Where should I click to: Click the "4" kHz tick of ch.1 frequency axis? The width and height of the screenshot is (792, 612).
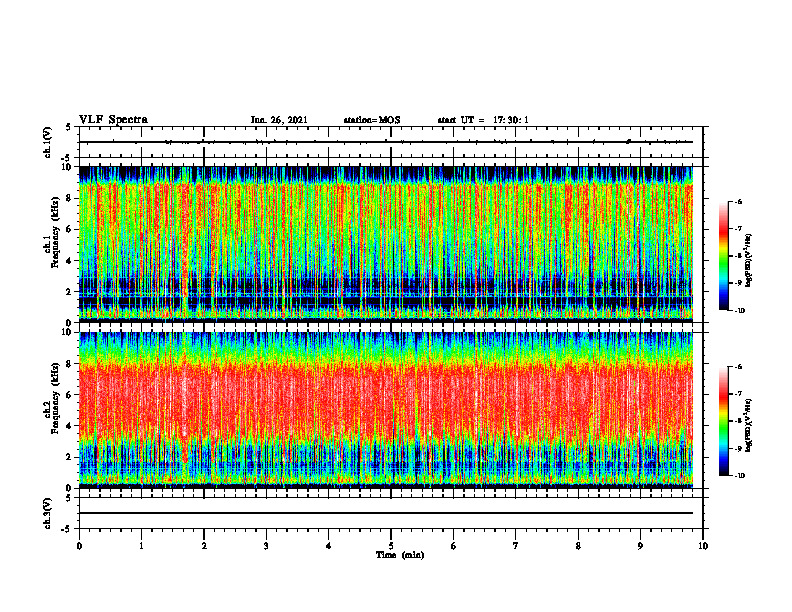[x=70, y=261]
